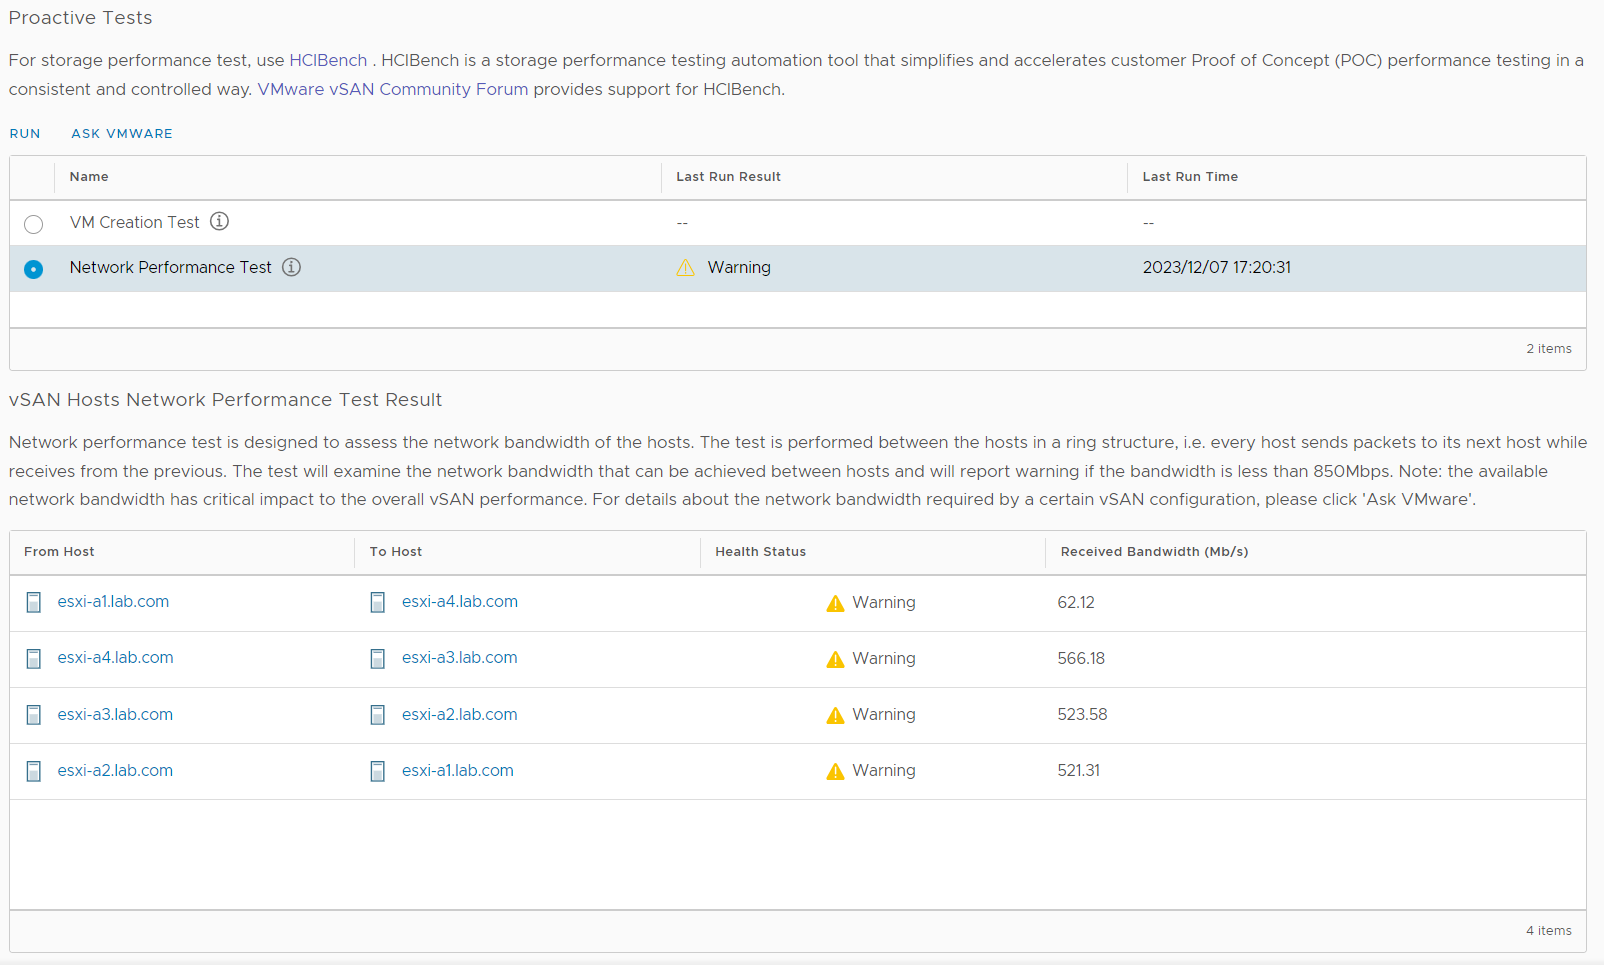
Task: Click the 566.18 bandwidth value
Action: (1081, 658)
